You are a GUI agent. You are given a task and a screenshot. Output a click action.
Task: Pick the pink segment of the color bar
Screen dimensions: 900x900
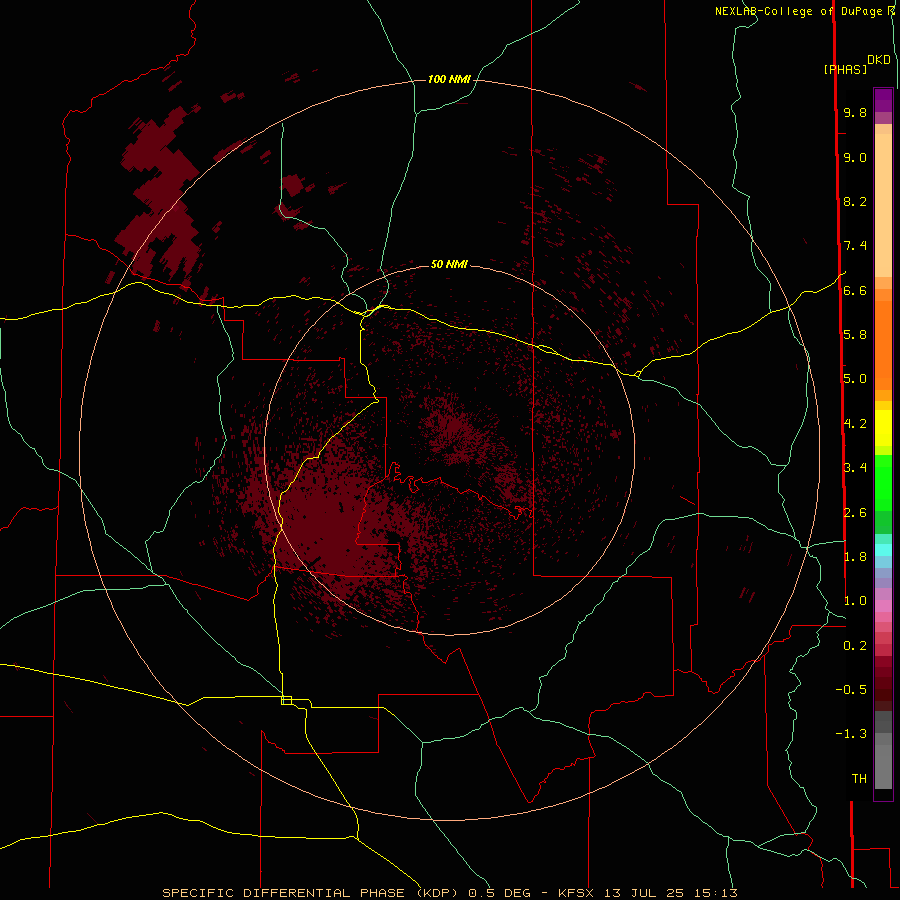(883, 606)
